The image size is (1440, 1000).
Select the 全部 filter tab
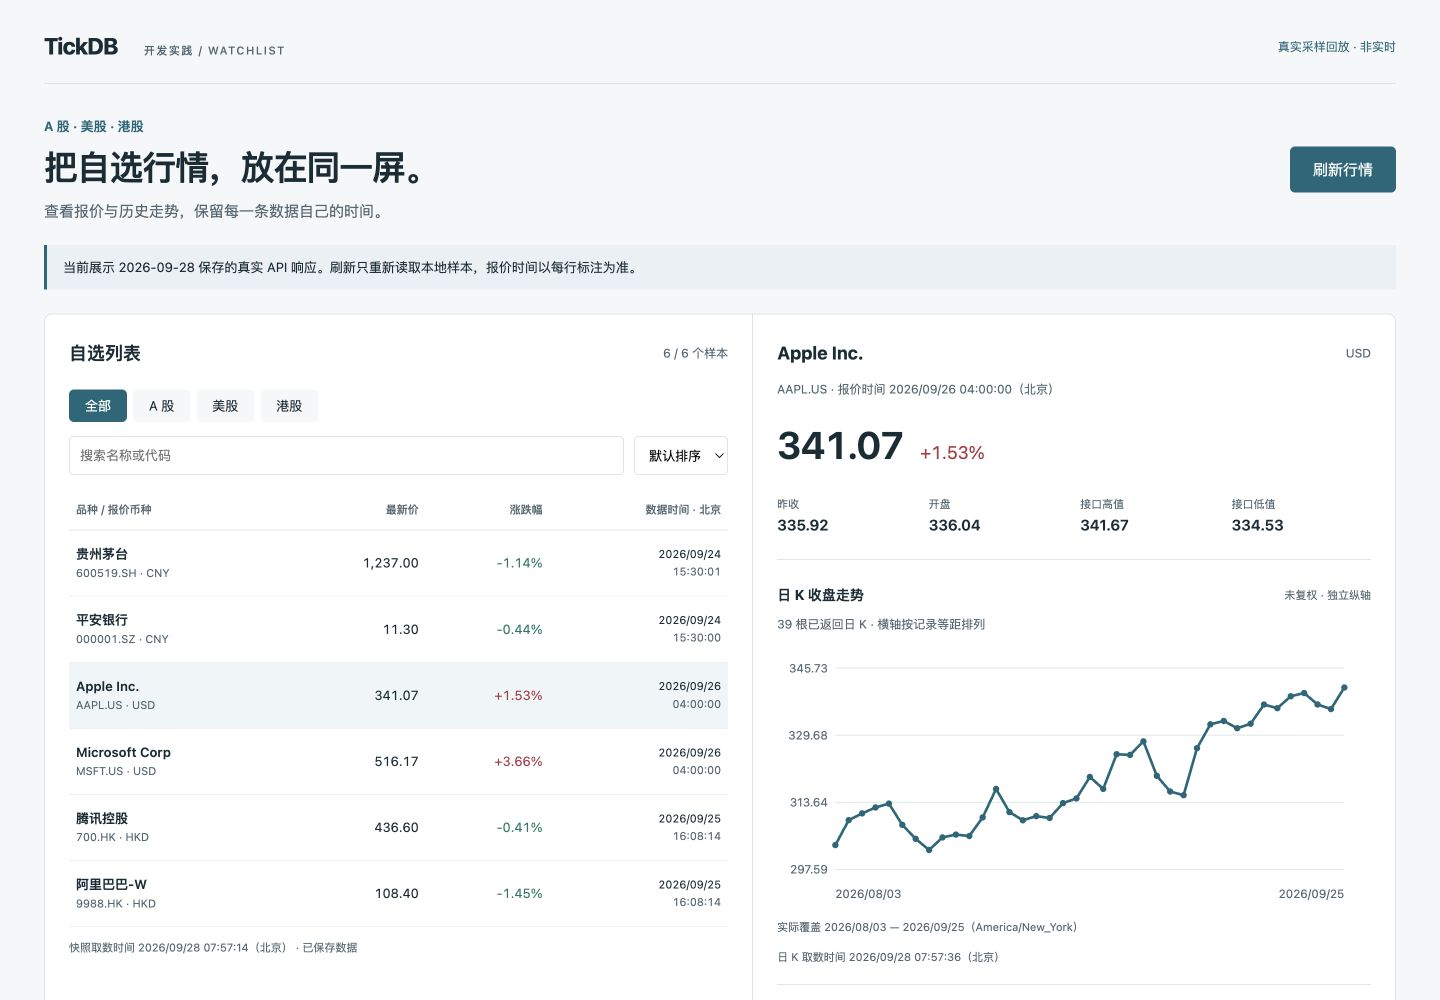[98, 406]
